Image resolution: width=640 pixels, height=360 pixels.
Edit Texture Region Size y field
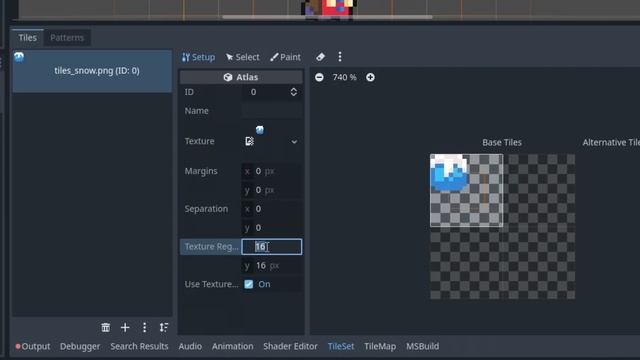tap(272, 265)
